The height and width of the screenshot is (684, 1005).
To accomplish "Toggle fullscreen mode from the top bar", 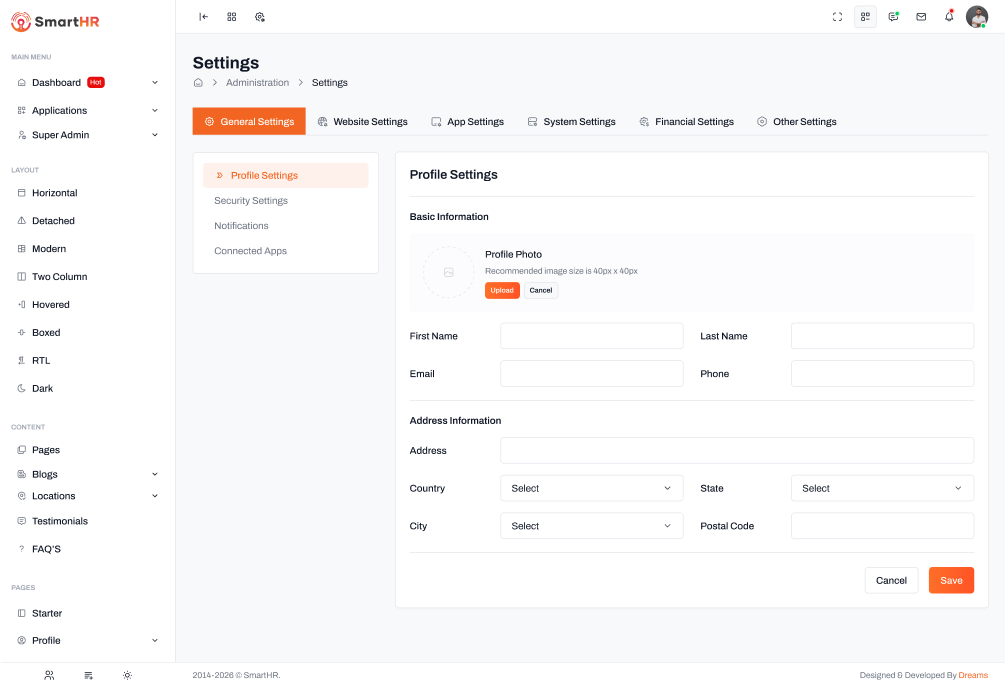I will tap(837, 17).
